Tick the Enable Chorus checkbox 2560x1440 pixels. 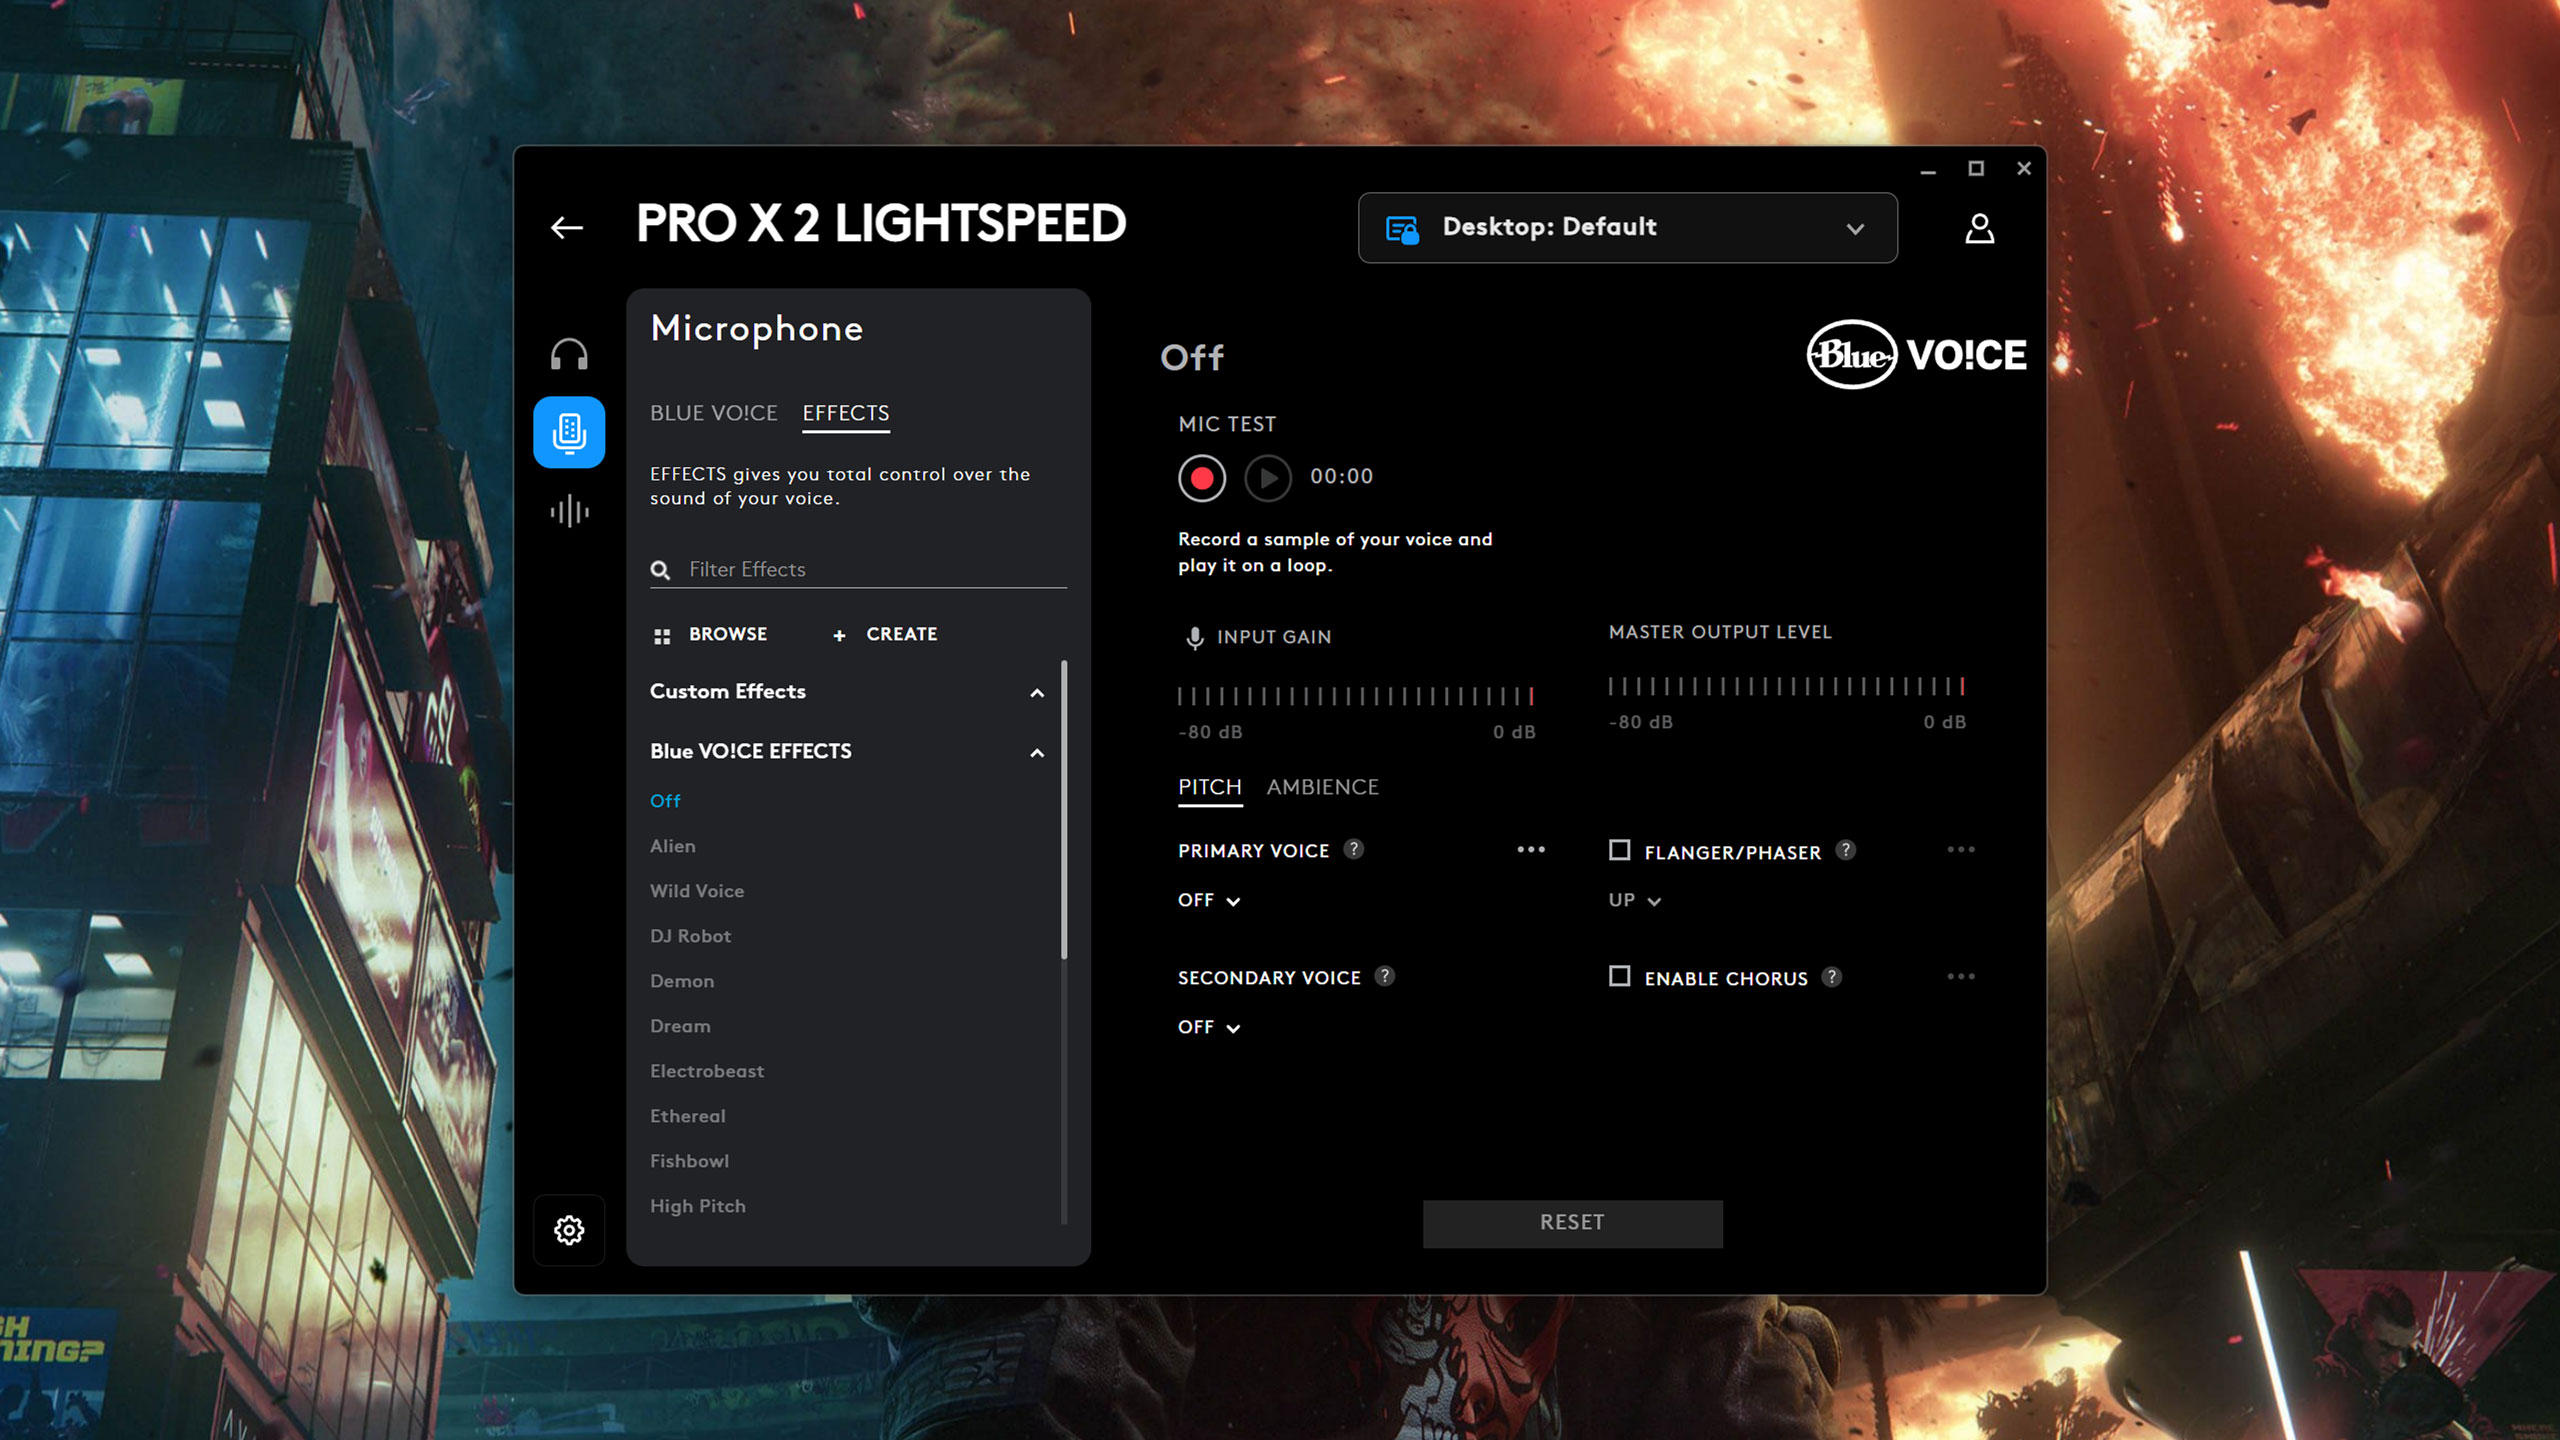coord(1619,976)
